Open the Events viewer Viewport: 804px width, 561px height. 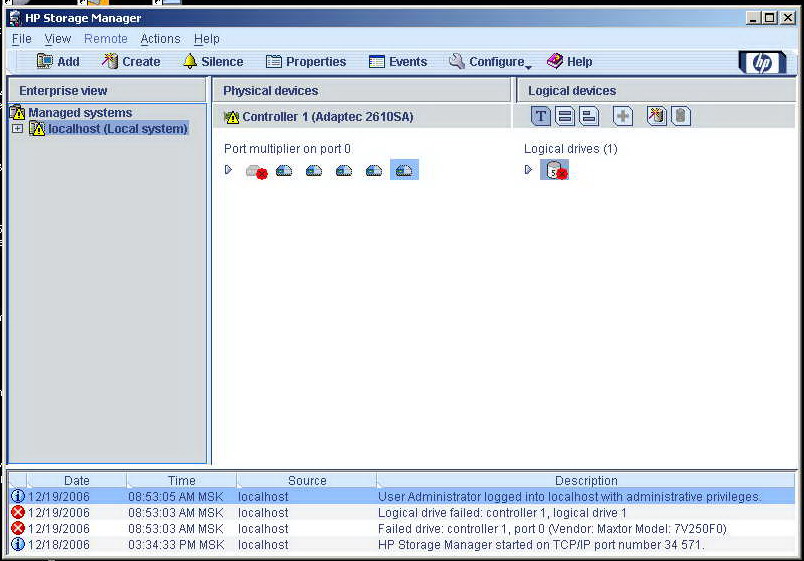coord(397,62)
